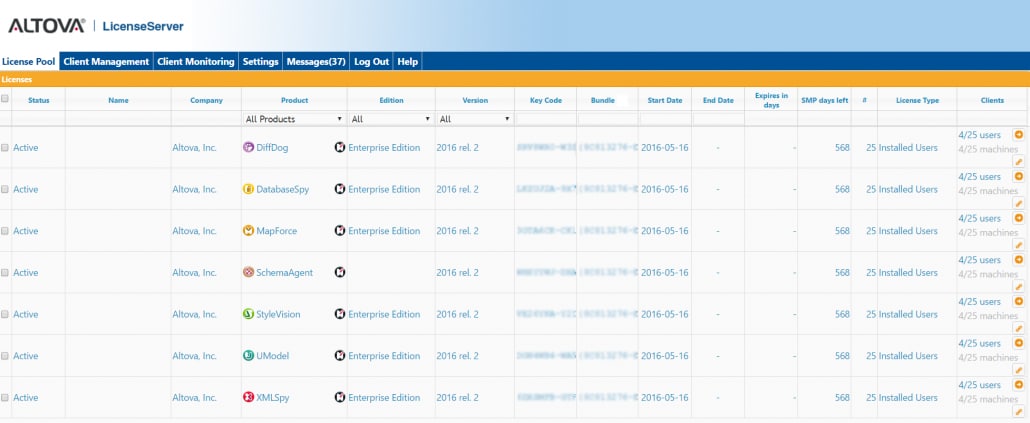Click the Start Date filter input field
The height and width of the screenshot is (423, 1030).
pyautogui.click(x=665, y=119)
